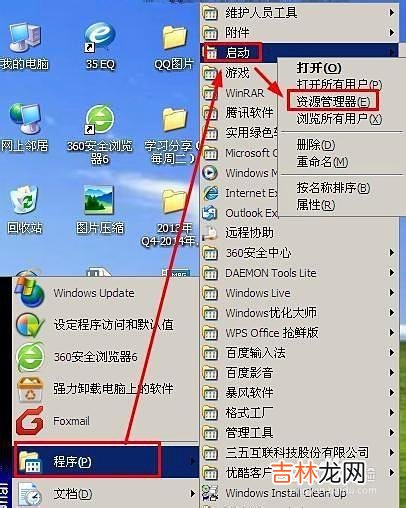406x508 pixels.
Task: Expand the 附件 programs folder
Action: (300, 33)
